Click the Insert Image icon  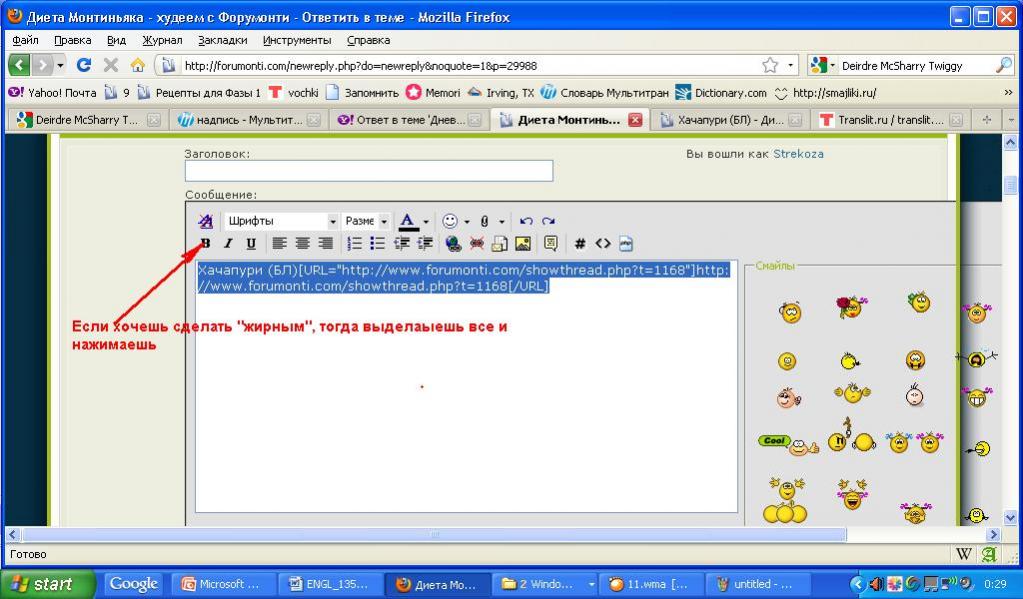[523, 243]
